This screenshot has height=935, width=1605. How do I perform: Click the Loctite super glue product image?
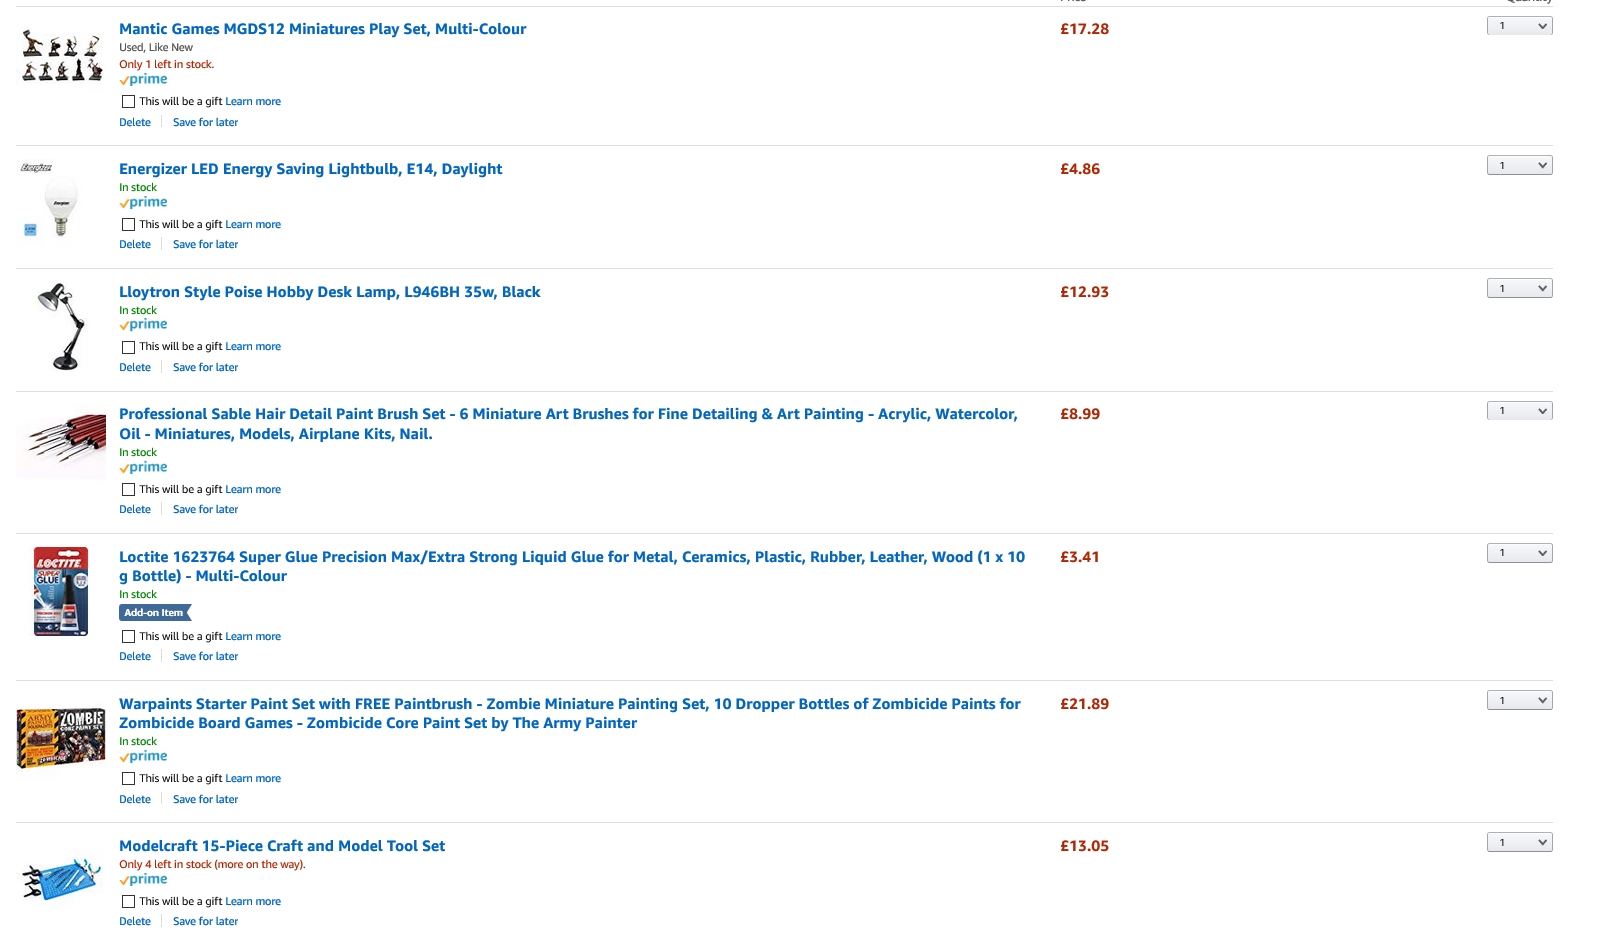(61, 591)
